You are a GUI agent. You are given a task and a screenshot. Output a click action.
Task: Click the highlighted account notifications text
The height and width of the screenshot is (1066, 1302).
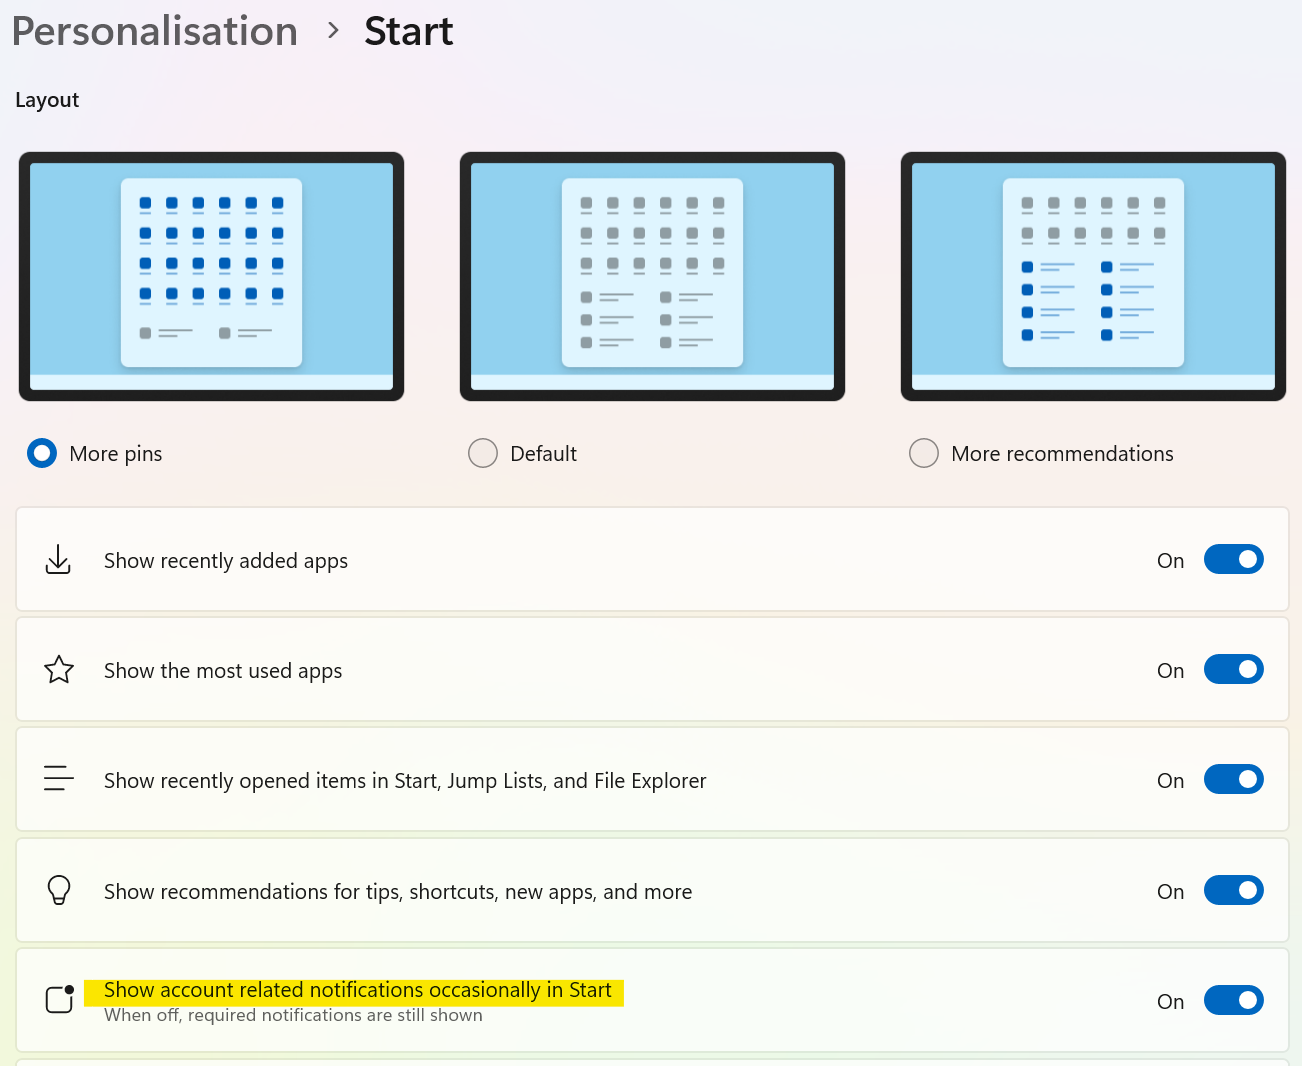[357, 991]
